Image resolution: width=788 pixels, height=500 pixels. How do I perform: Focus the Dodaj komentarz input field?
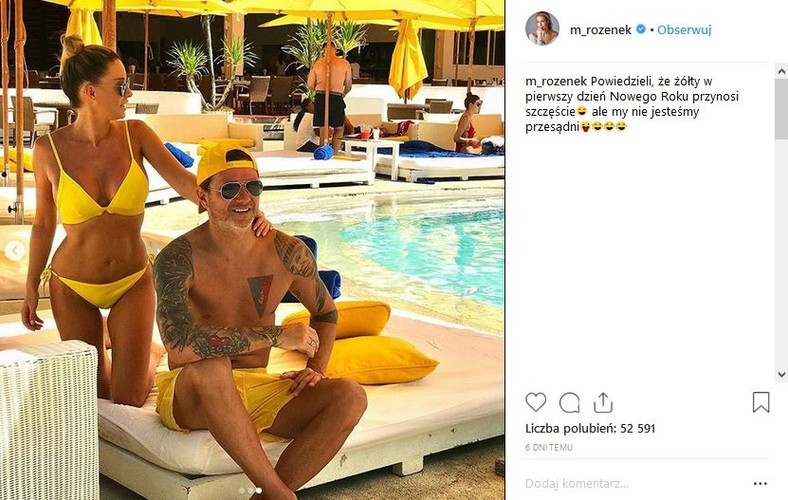tap(634, 483)
